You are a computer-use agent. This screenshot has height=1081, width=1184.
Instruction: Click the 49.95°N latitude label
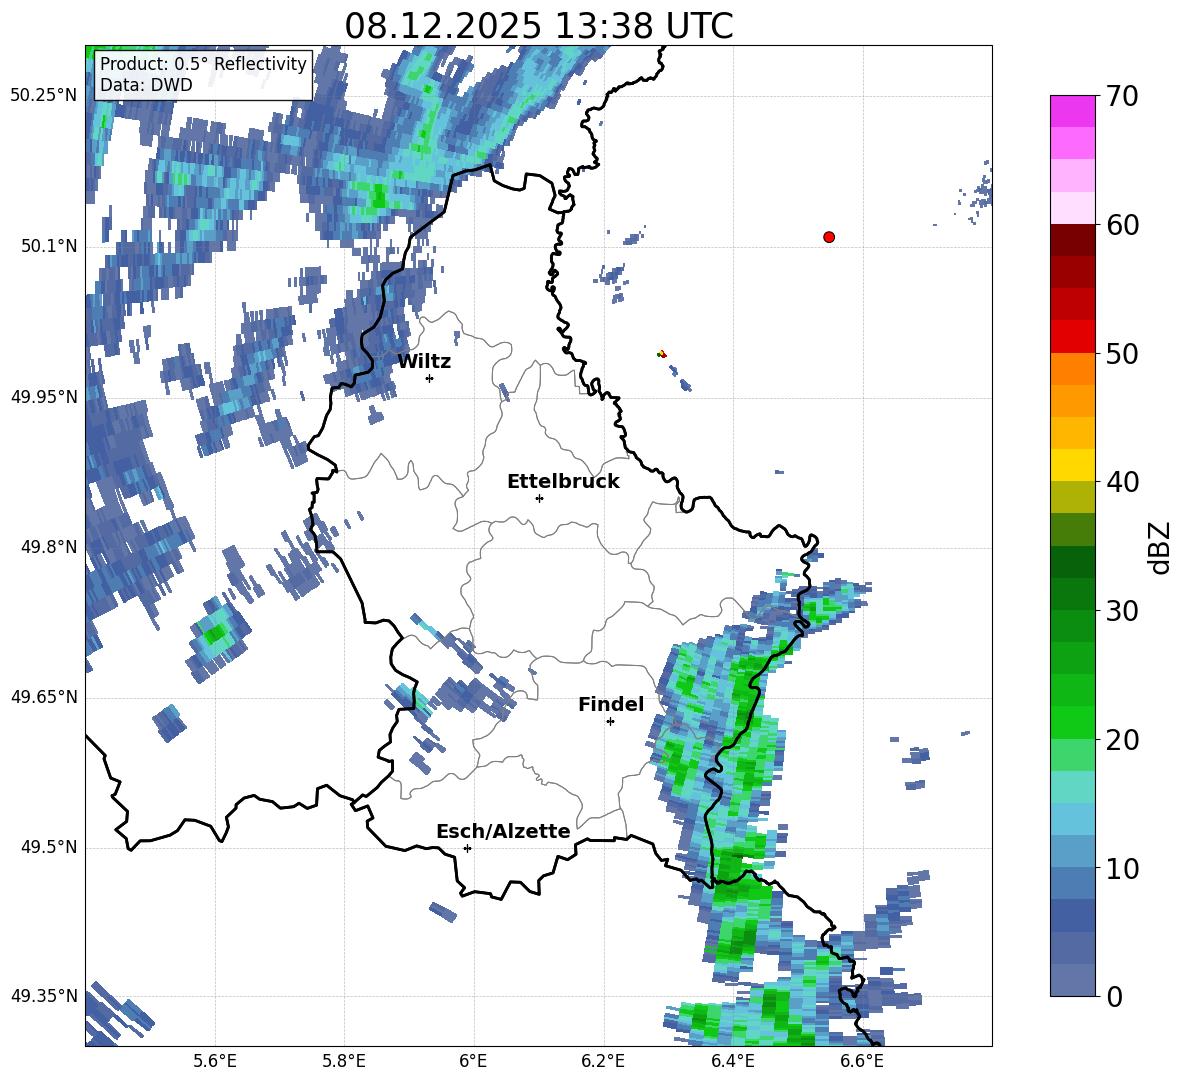point(43,396)
